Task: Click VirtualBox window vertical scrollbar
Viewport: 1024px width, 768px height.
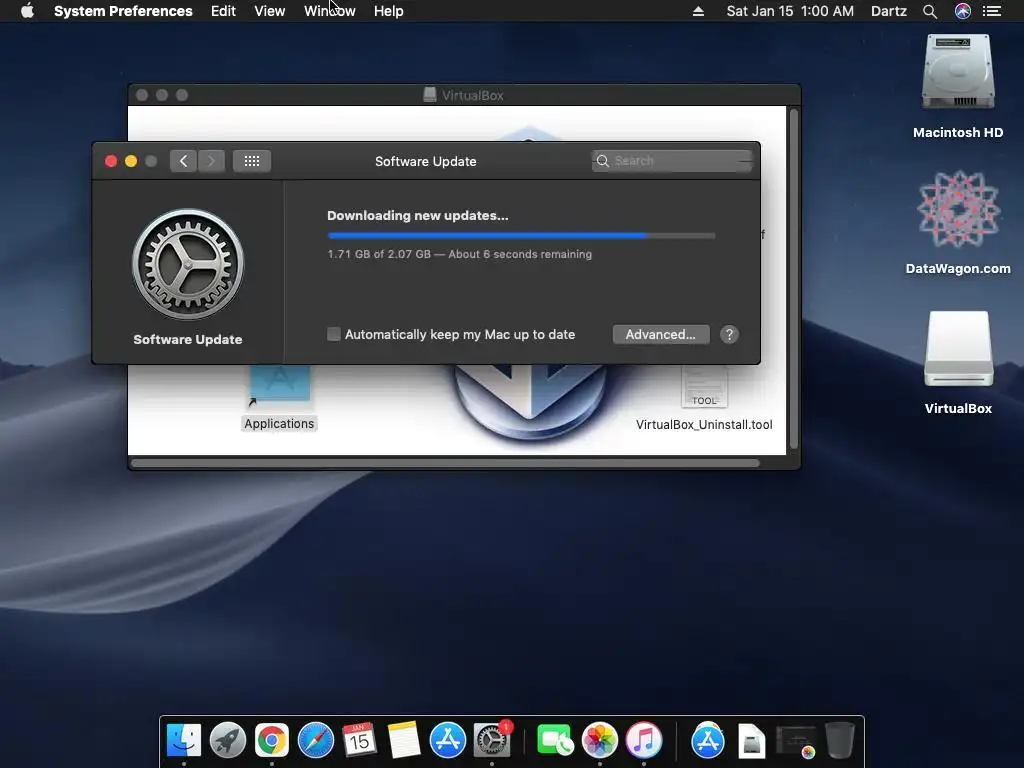Action: (x=794, y=280)
